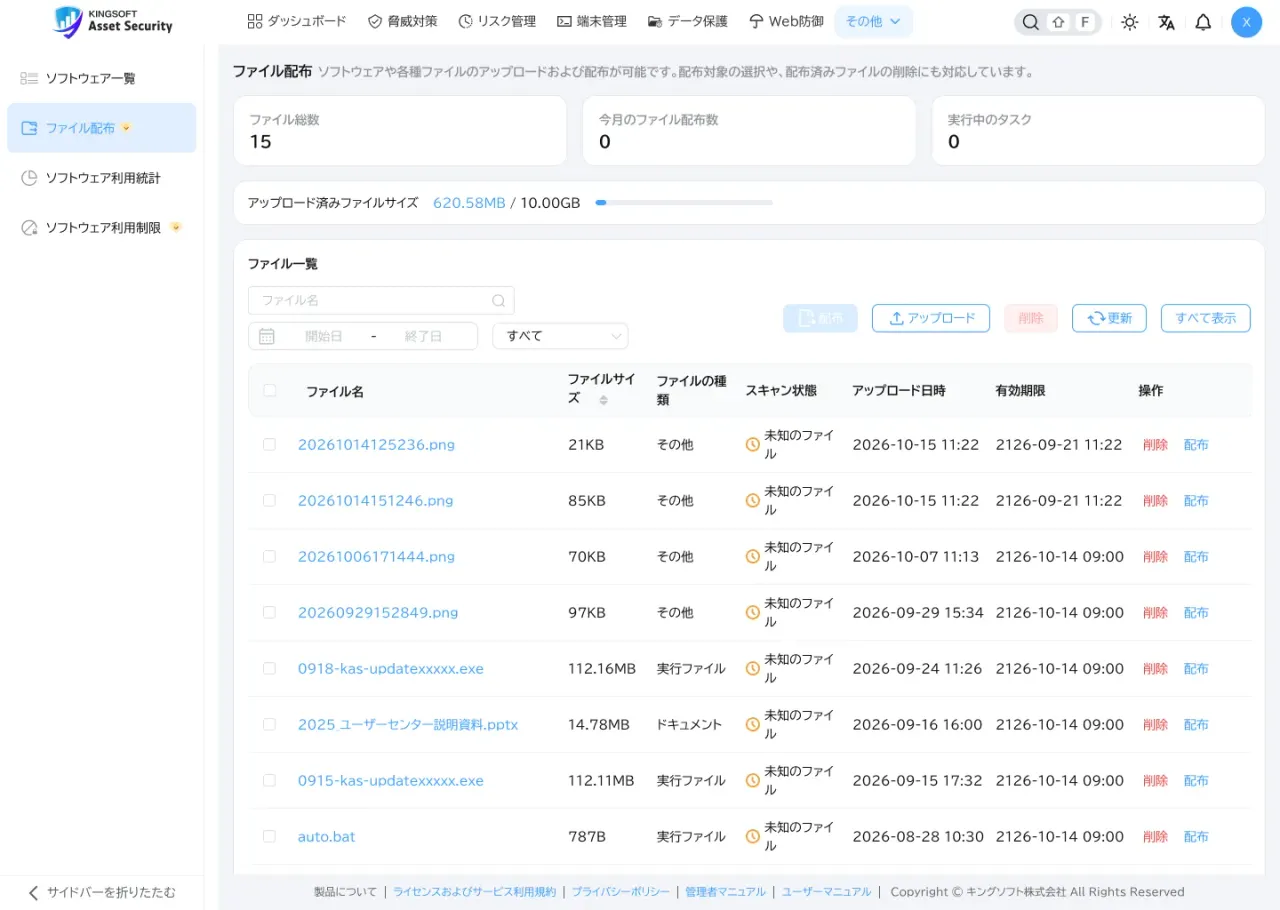Click the Kingsoft Asset Security logo

tap(112, 21)
